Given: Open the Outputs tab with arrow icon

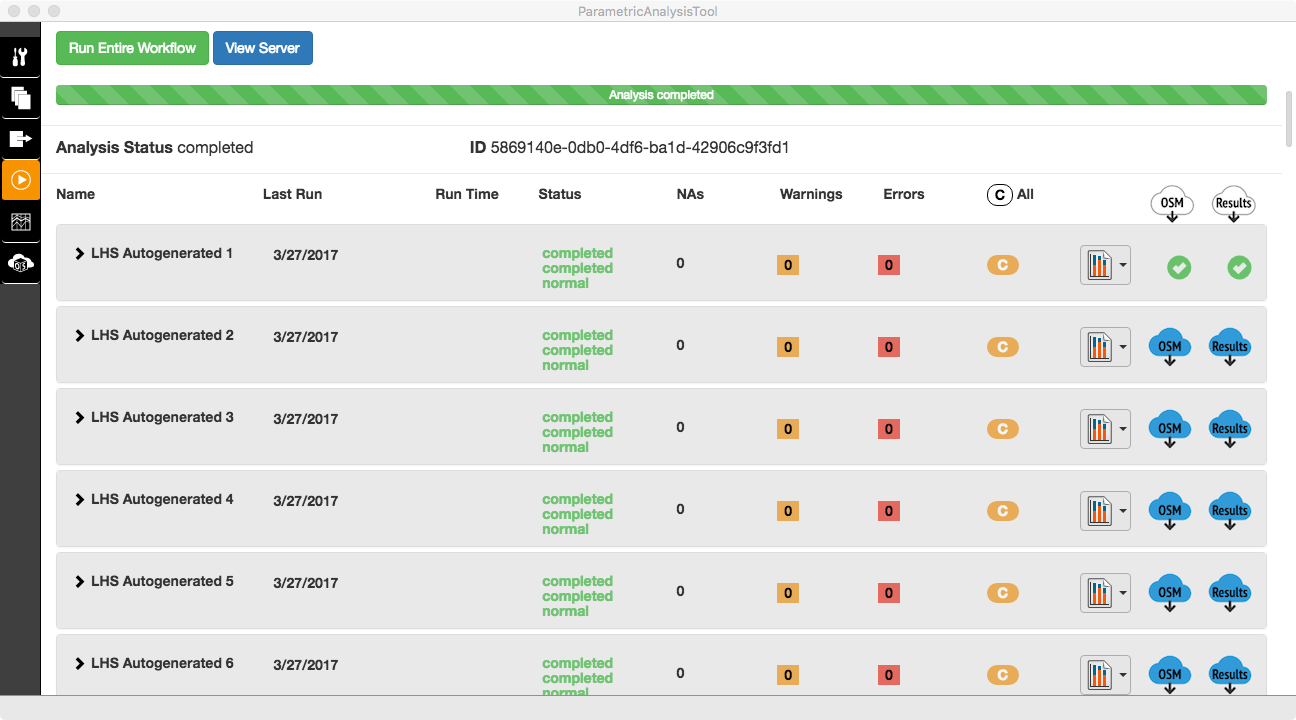Looking at the screenshot, I should [20, 139].
